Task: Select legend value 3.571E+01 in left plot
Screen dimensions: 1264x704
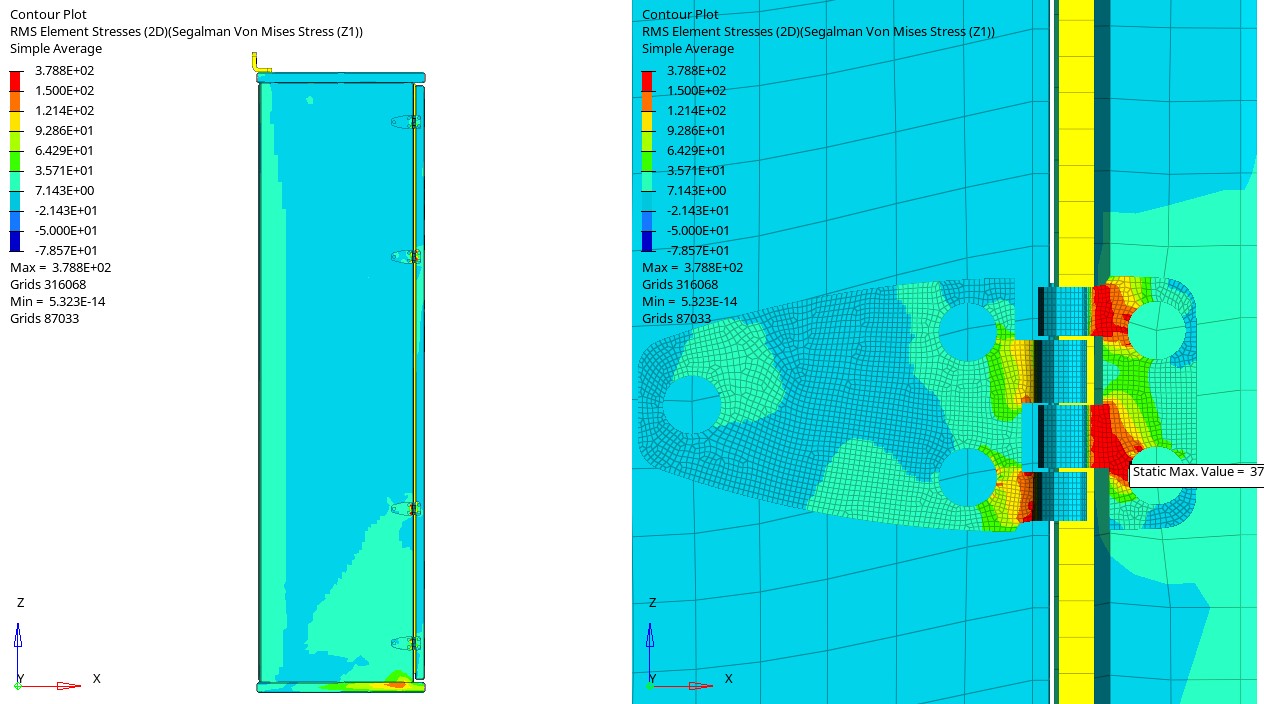Action: click(x=64, y=171)
